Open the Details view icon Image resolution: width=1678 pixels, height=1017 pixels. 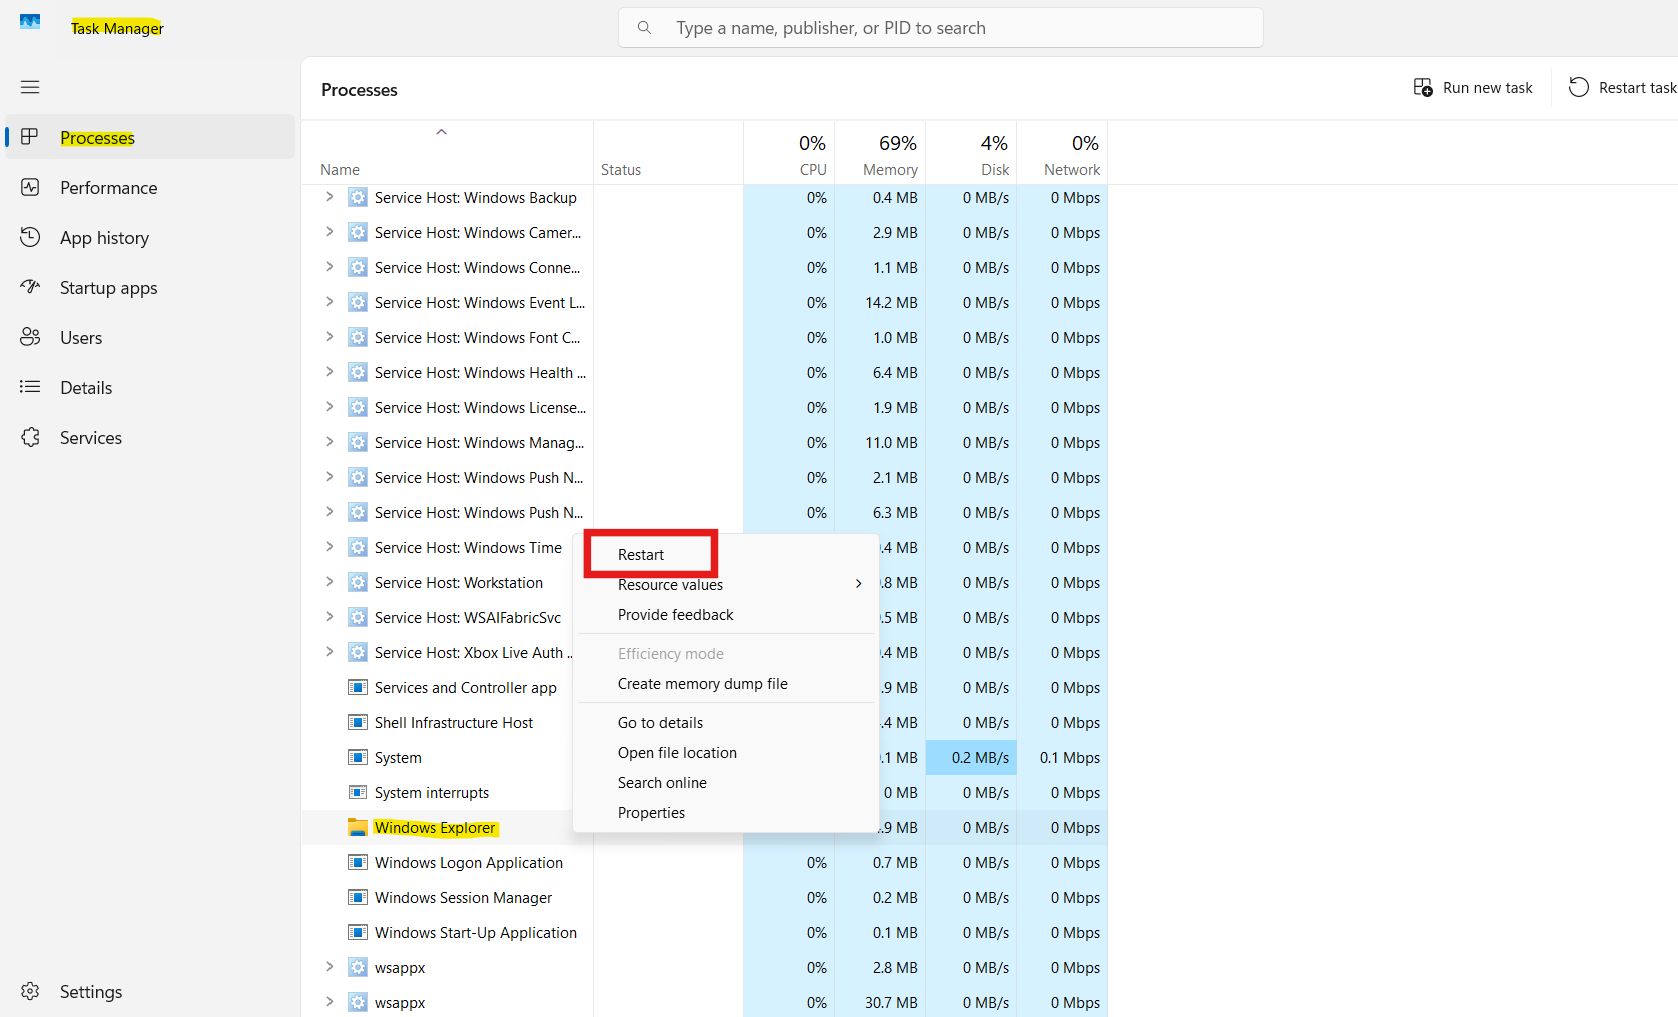[30, 387]
